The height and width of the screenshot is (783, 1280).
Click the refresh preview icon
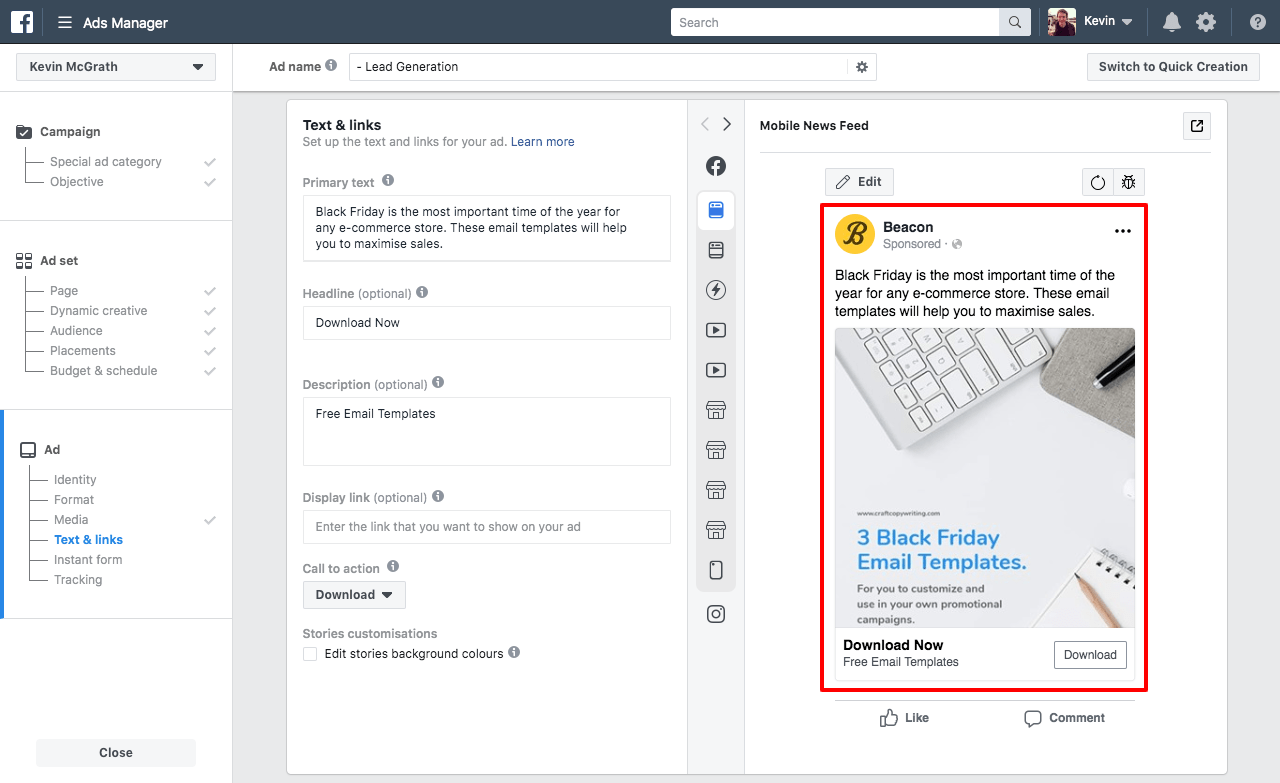point(1097,182)
